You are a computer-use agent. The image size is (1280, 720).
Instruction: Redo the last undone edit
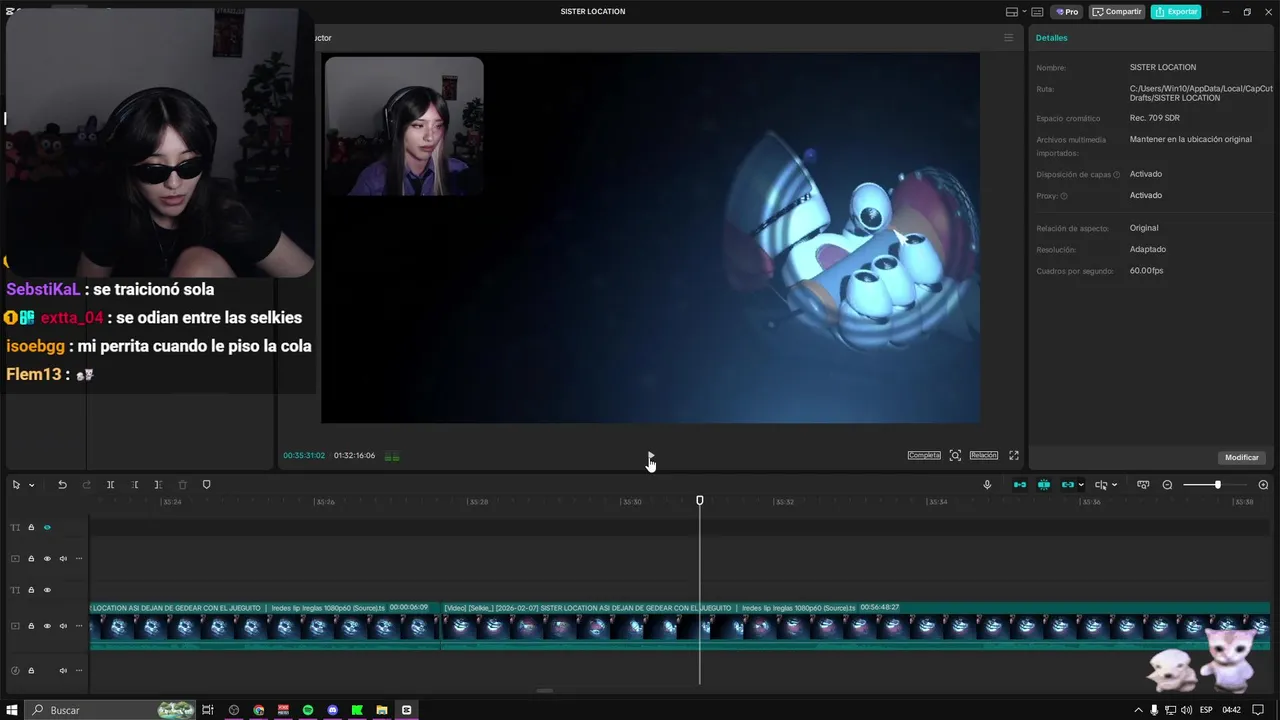[x=86, y=485]
